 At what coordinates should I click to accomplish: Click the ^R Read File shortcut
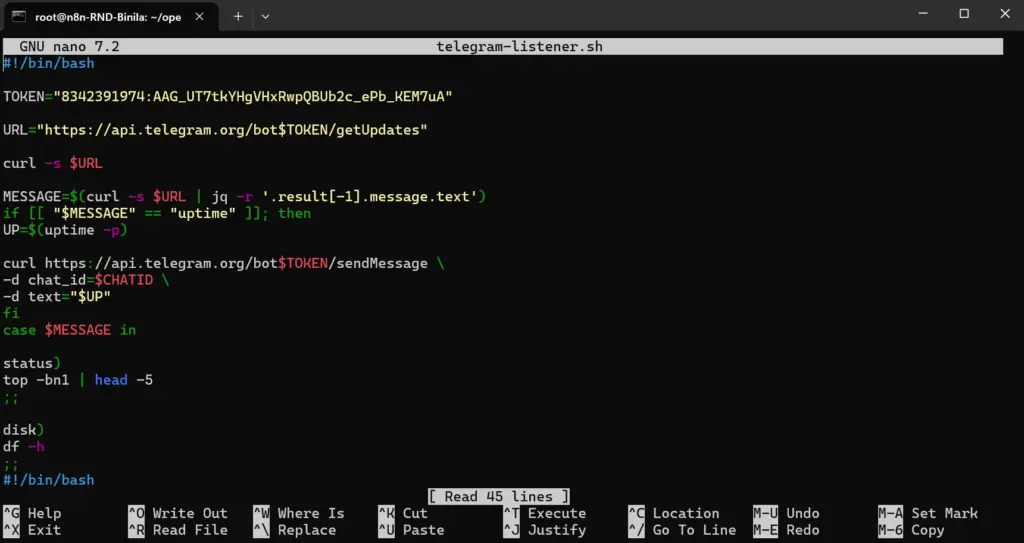coord(178,530)
